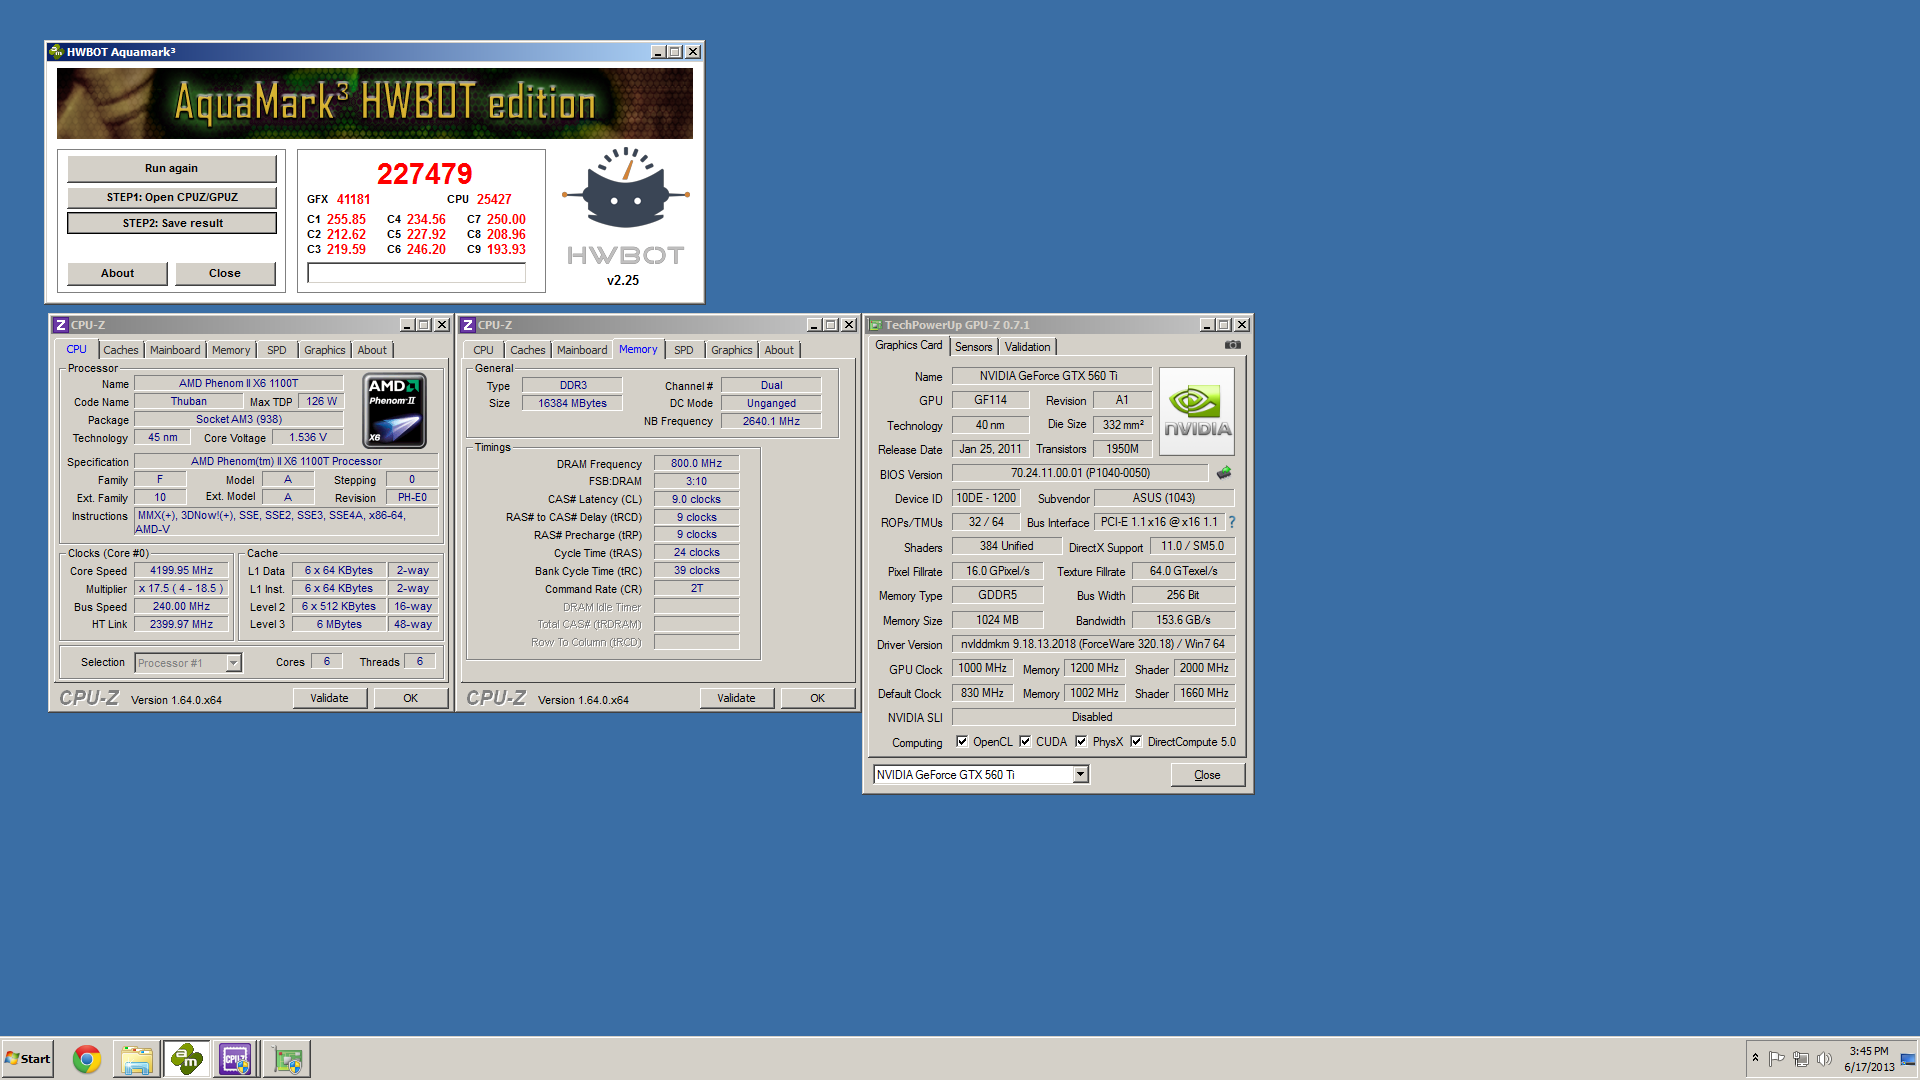Open Sensors tab in GPU-Z
Screen dimensions: 1920x1080
point(974,347)
